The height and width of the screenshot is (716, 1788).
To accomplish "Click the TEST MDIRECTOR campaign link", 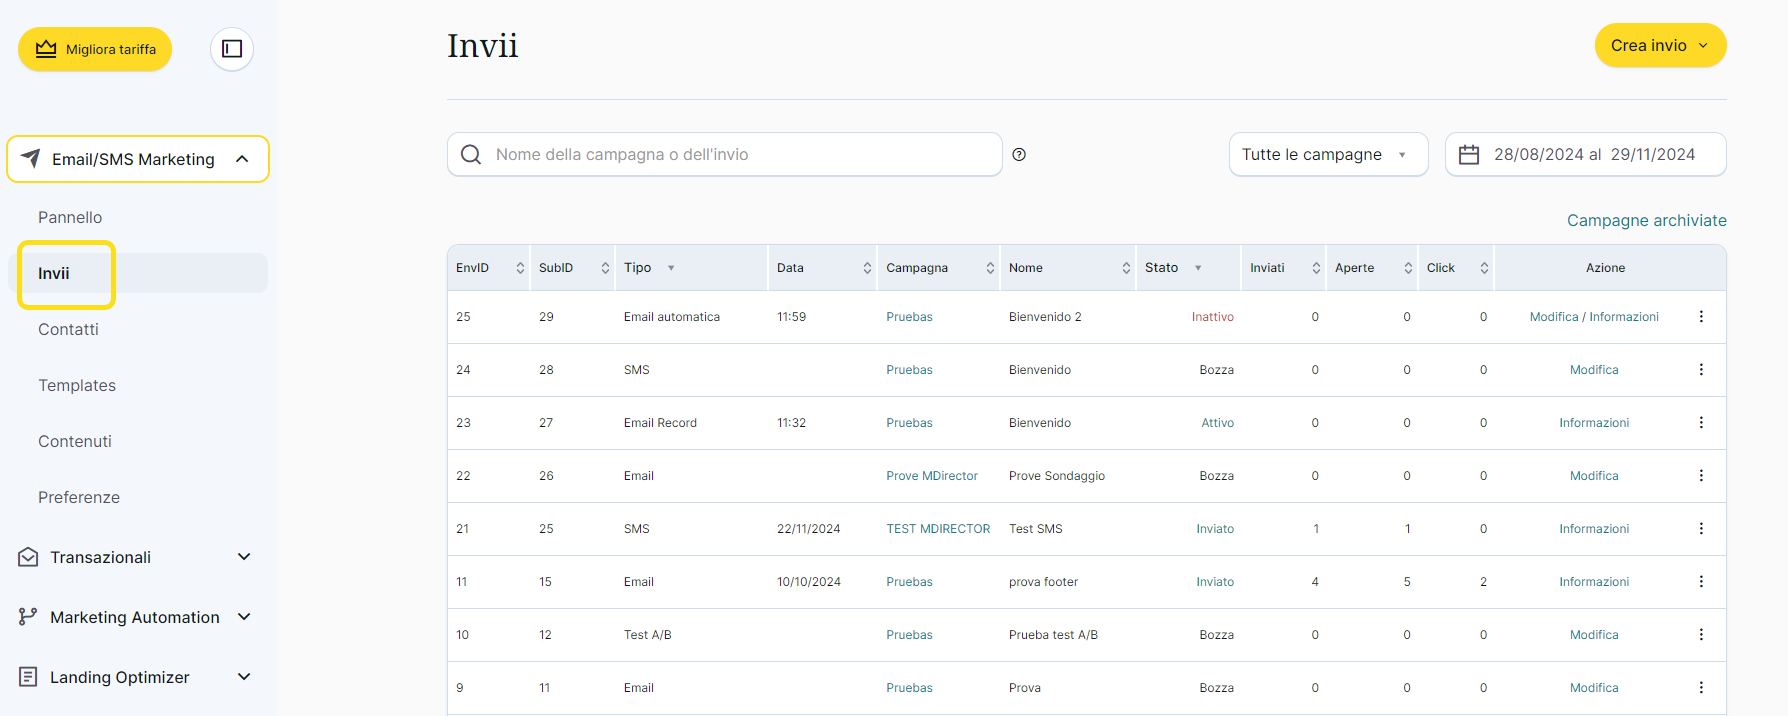I will [x=938, y=529].
